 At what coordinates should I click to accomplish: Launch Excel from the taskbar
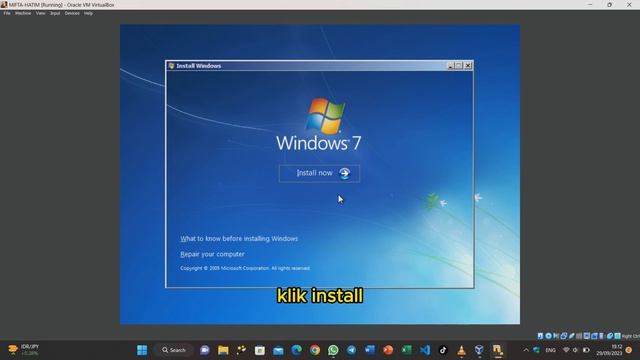point(407,350)
